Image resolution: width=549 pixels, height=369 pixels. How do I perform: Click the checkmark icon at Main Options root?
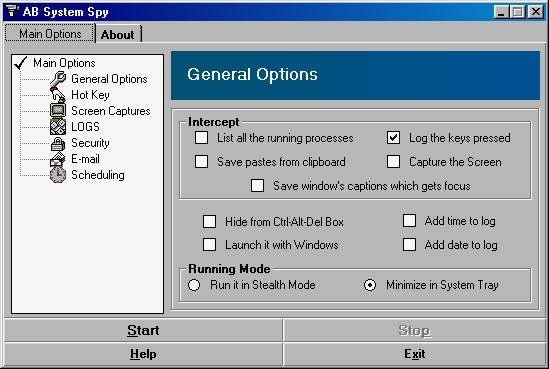coord(21,63)
